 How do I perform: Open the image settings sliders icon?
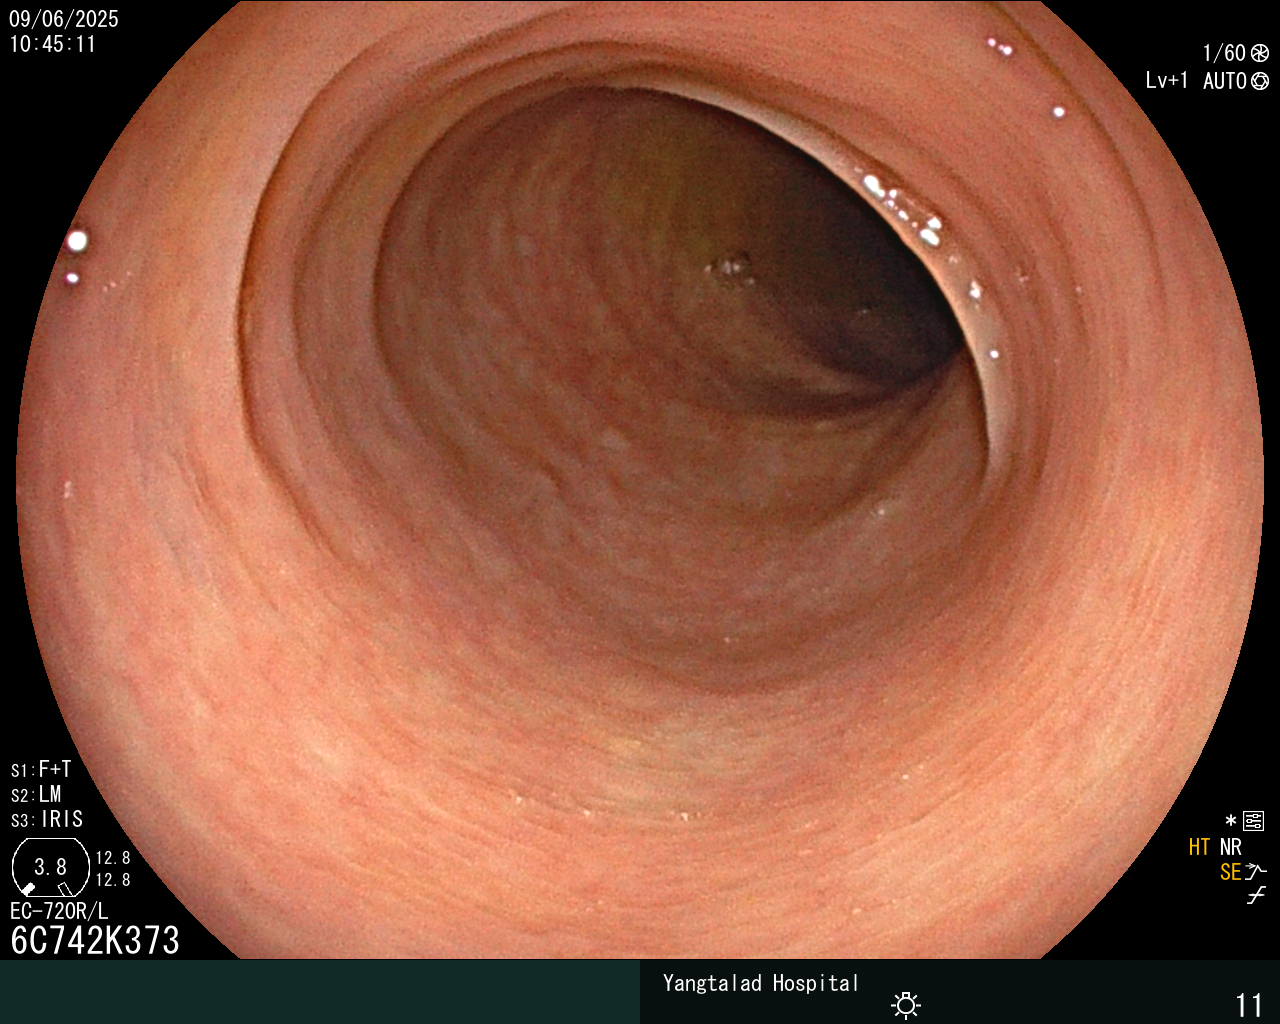[1254, 822]
